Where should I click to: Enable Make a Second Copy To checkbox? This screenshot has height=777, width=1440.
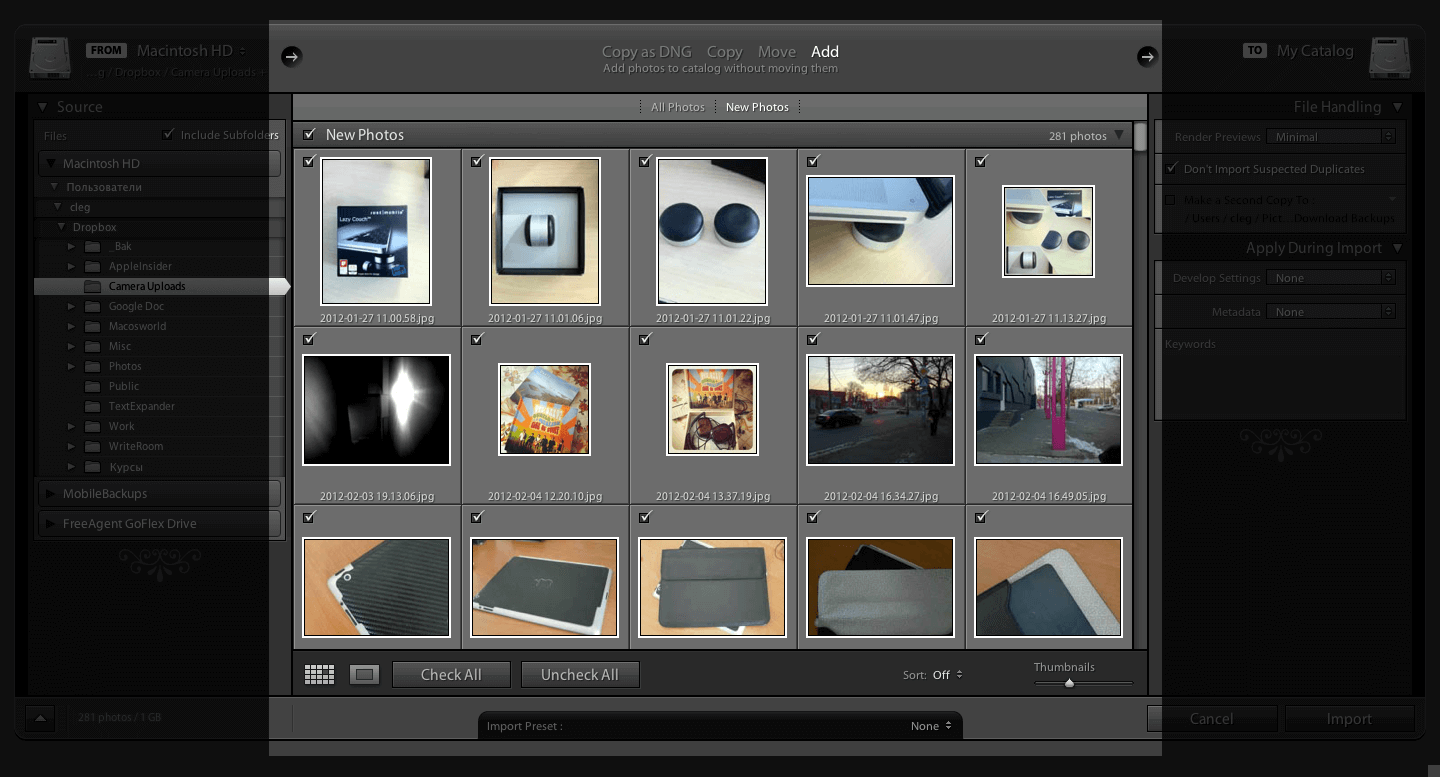coord(1170,200)
